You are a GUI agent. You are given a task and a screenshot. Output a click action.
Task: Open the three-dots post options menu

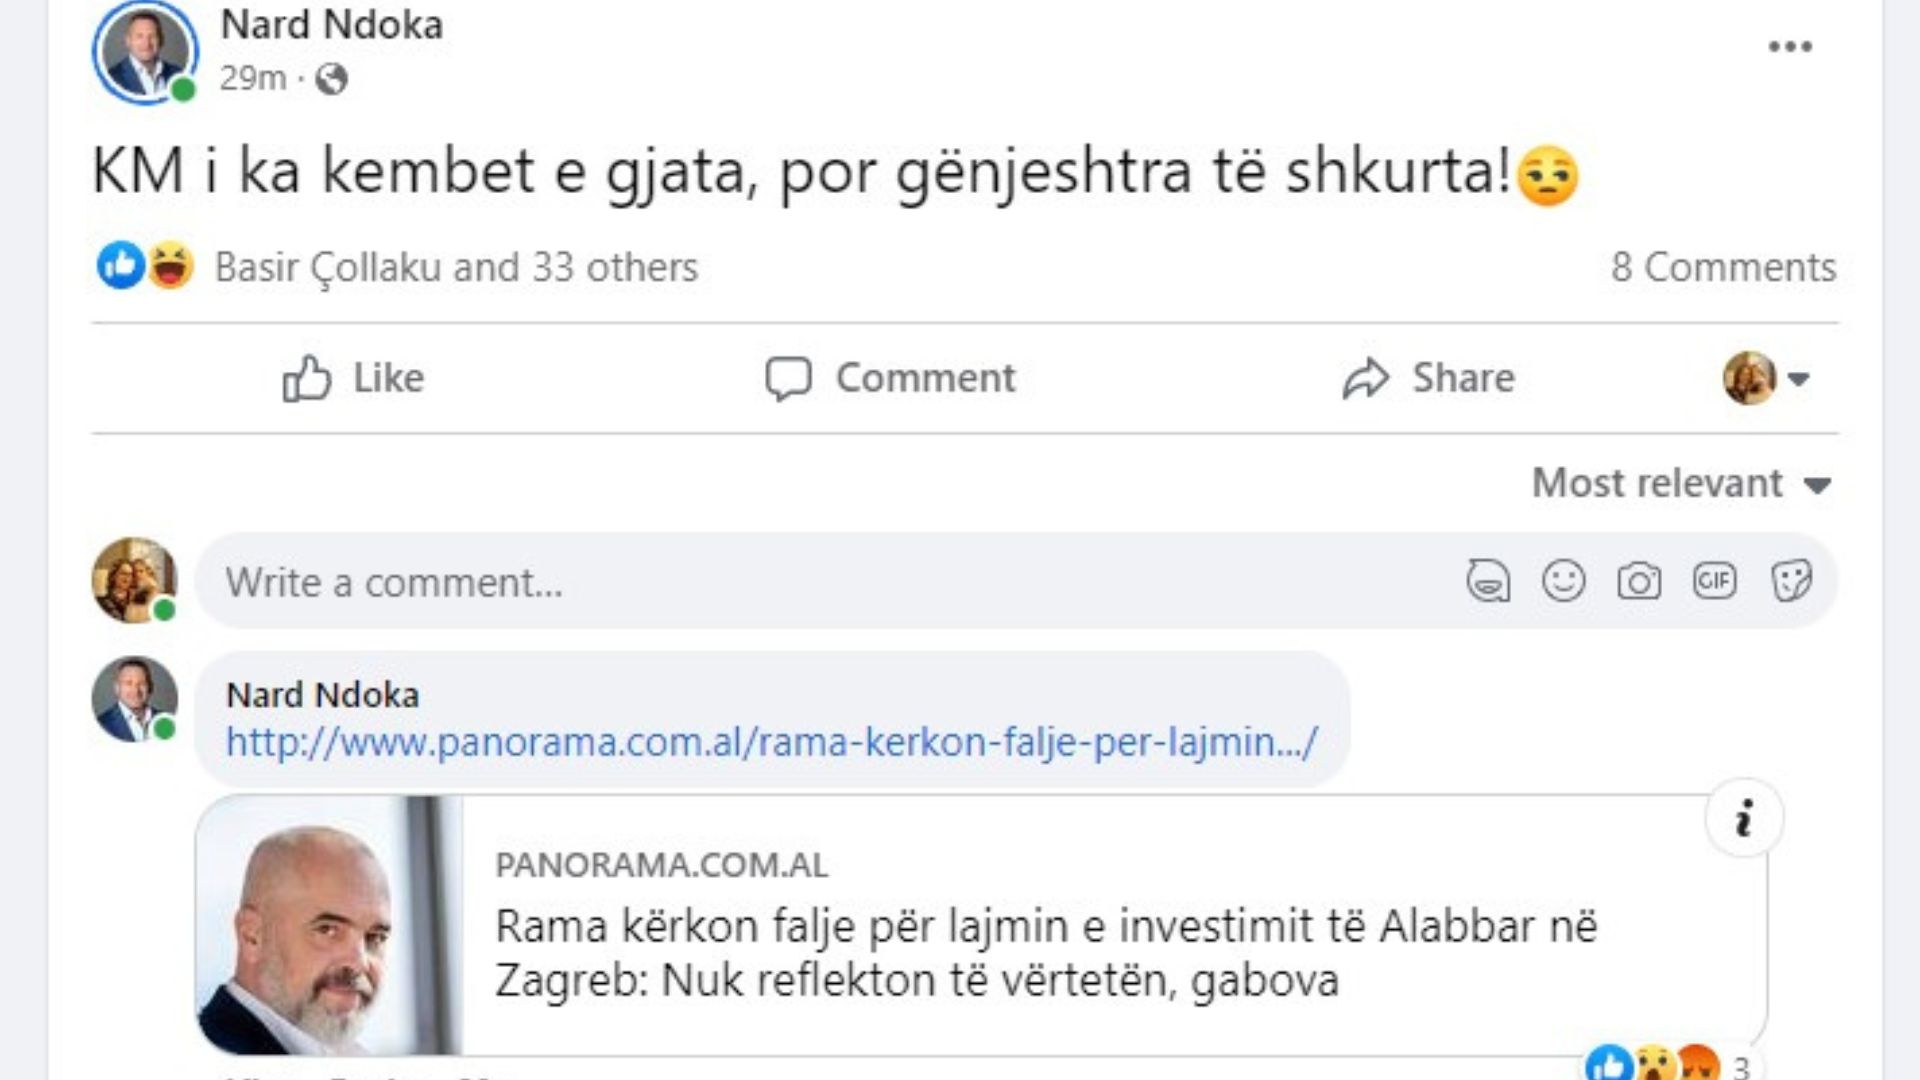[1789, 46]
